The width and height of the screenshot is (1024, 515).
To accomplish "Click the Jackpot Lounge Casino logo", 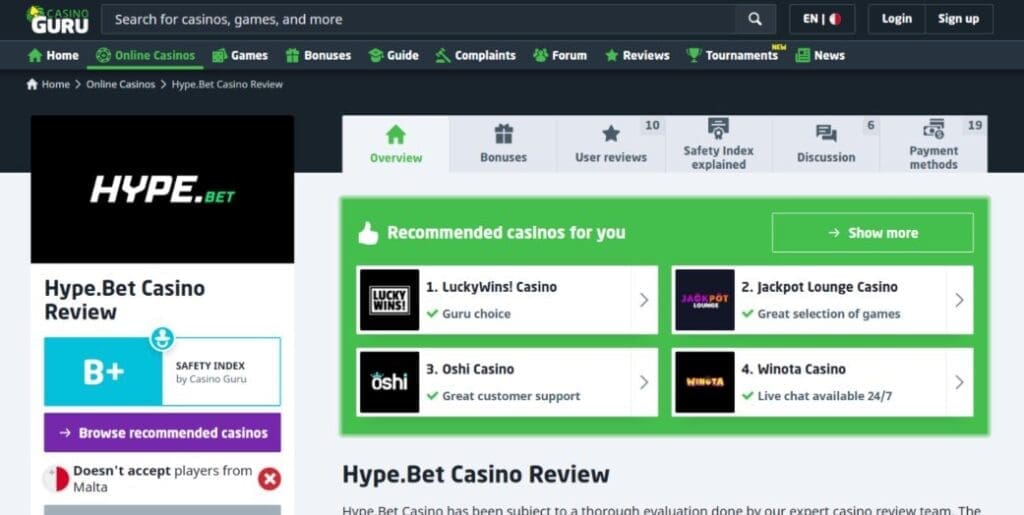I will tap(705, 300).
